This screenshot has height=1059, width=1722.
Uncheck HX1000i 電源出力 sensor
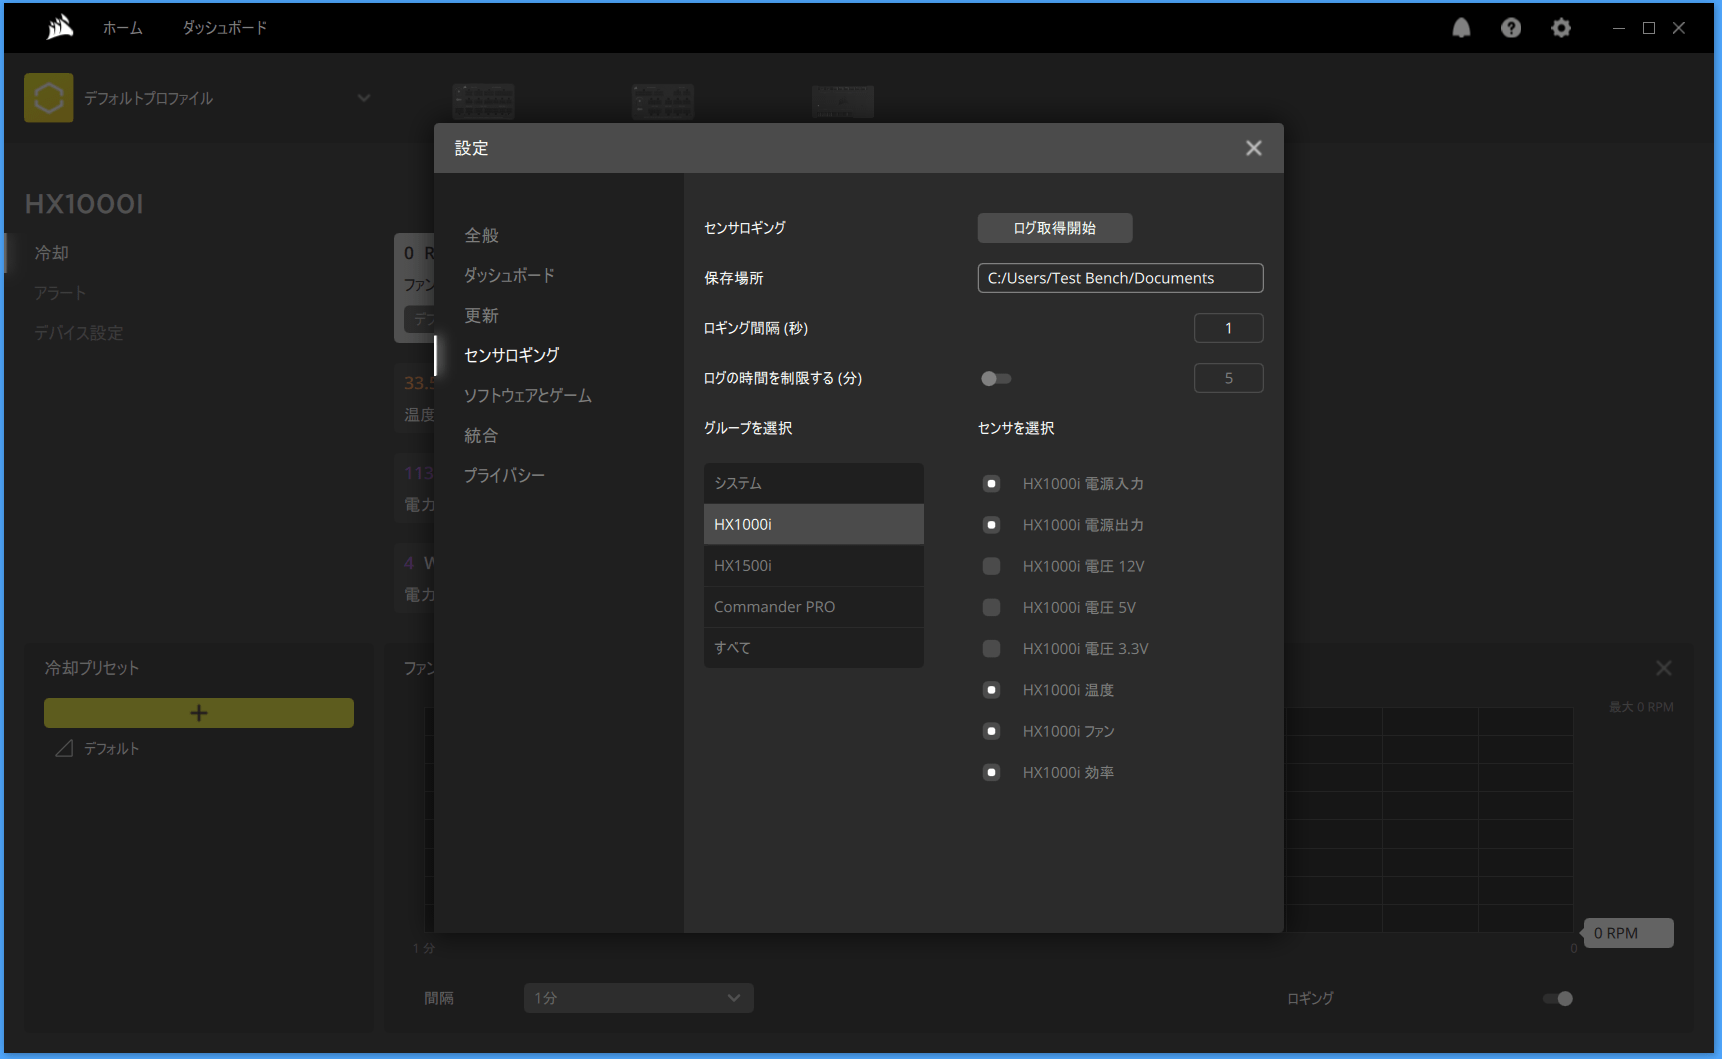click(991, 524)
